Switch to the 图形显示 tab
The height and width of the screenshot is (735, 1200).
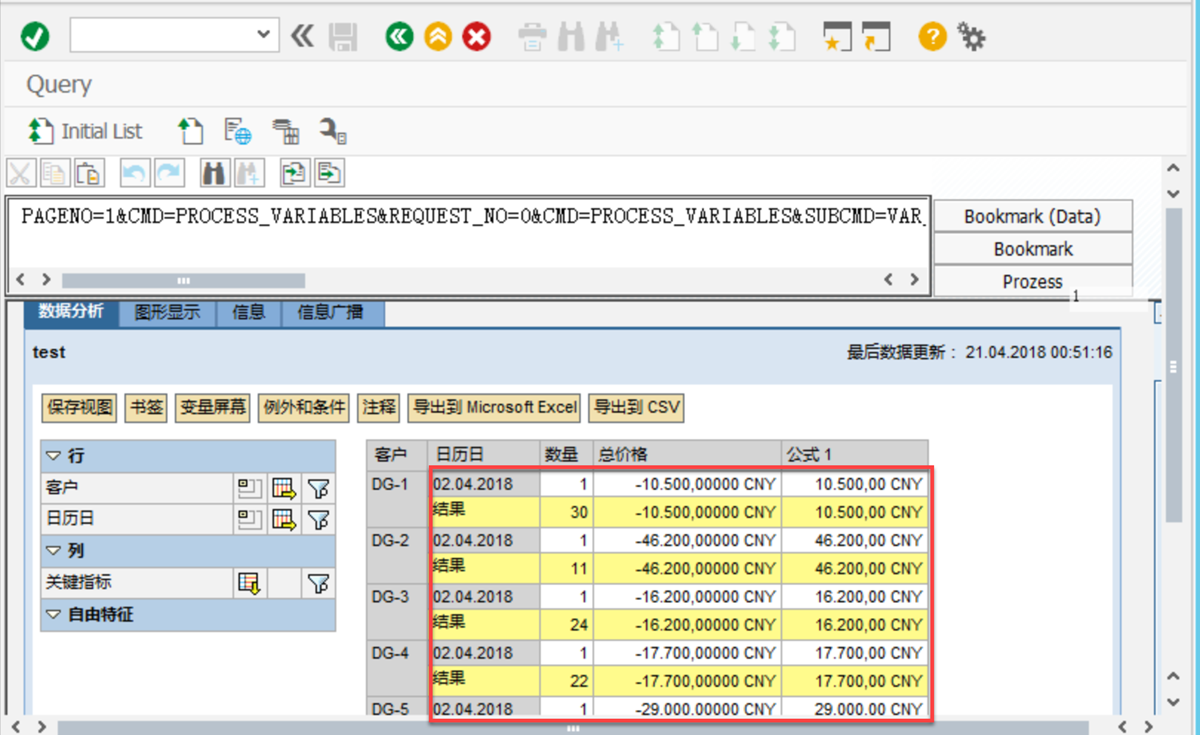tap(167, 312)
